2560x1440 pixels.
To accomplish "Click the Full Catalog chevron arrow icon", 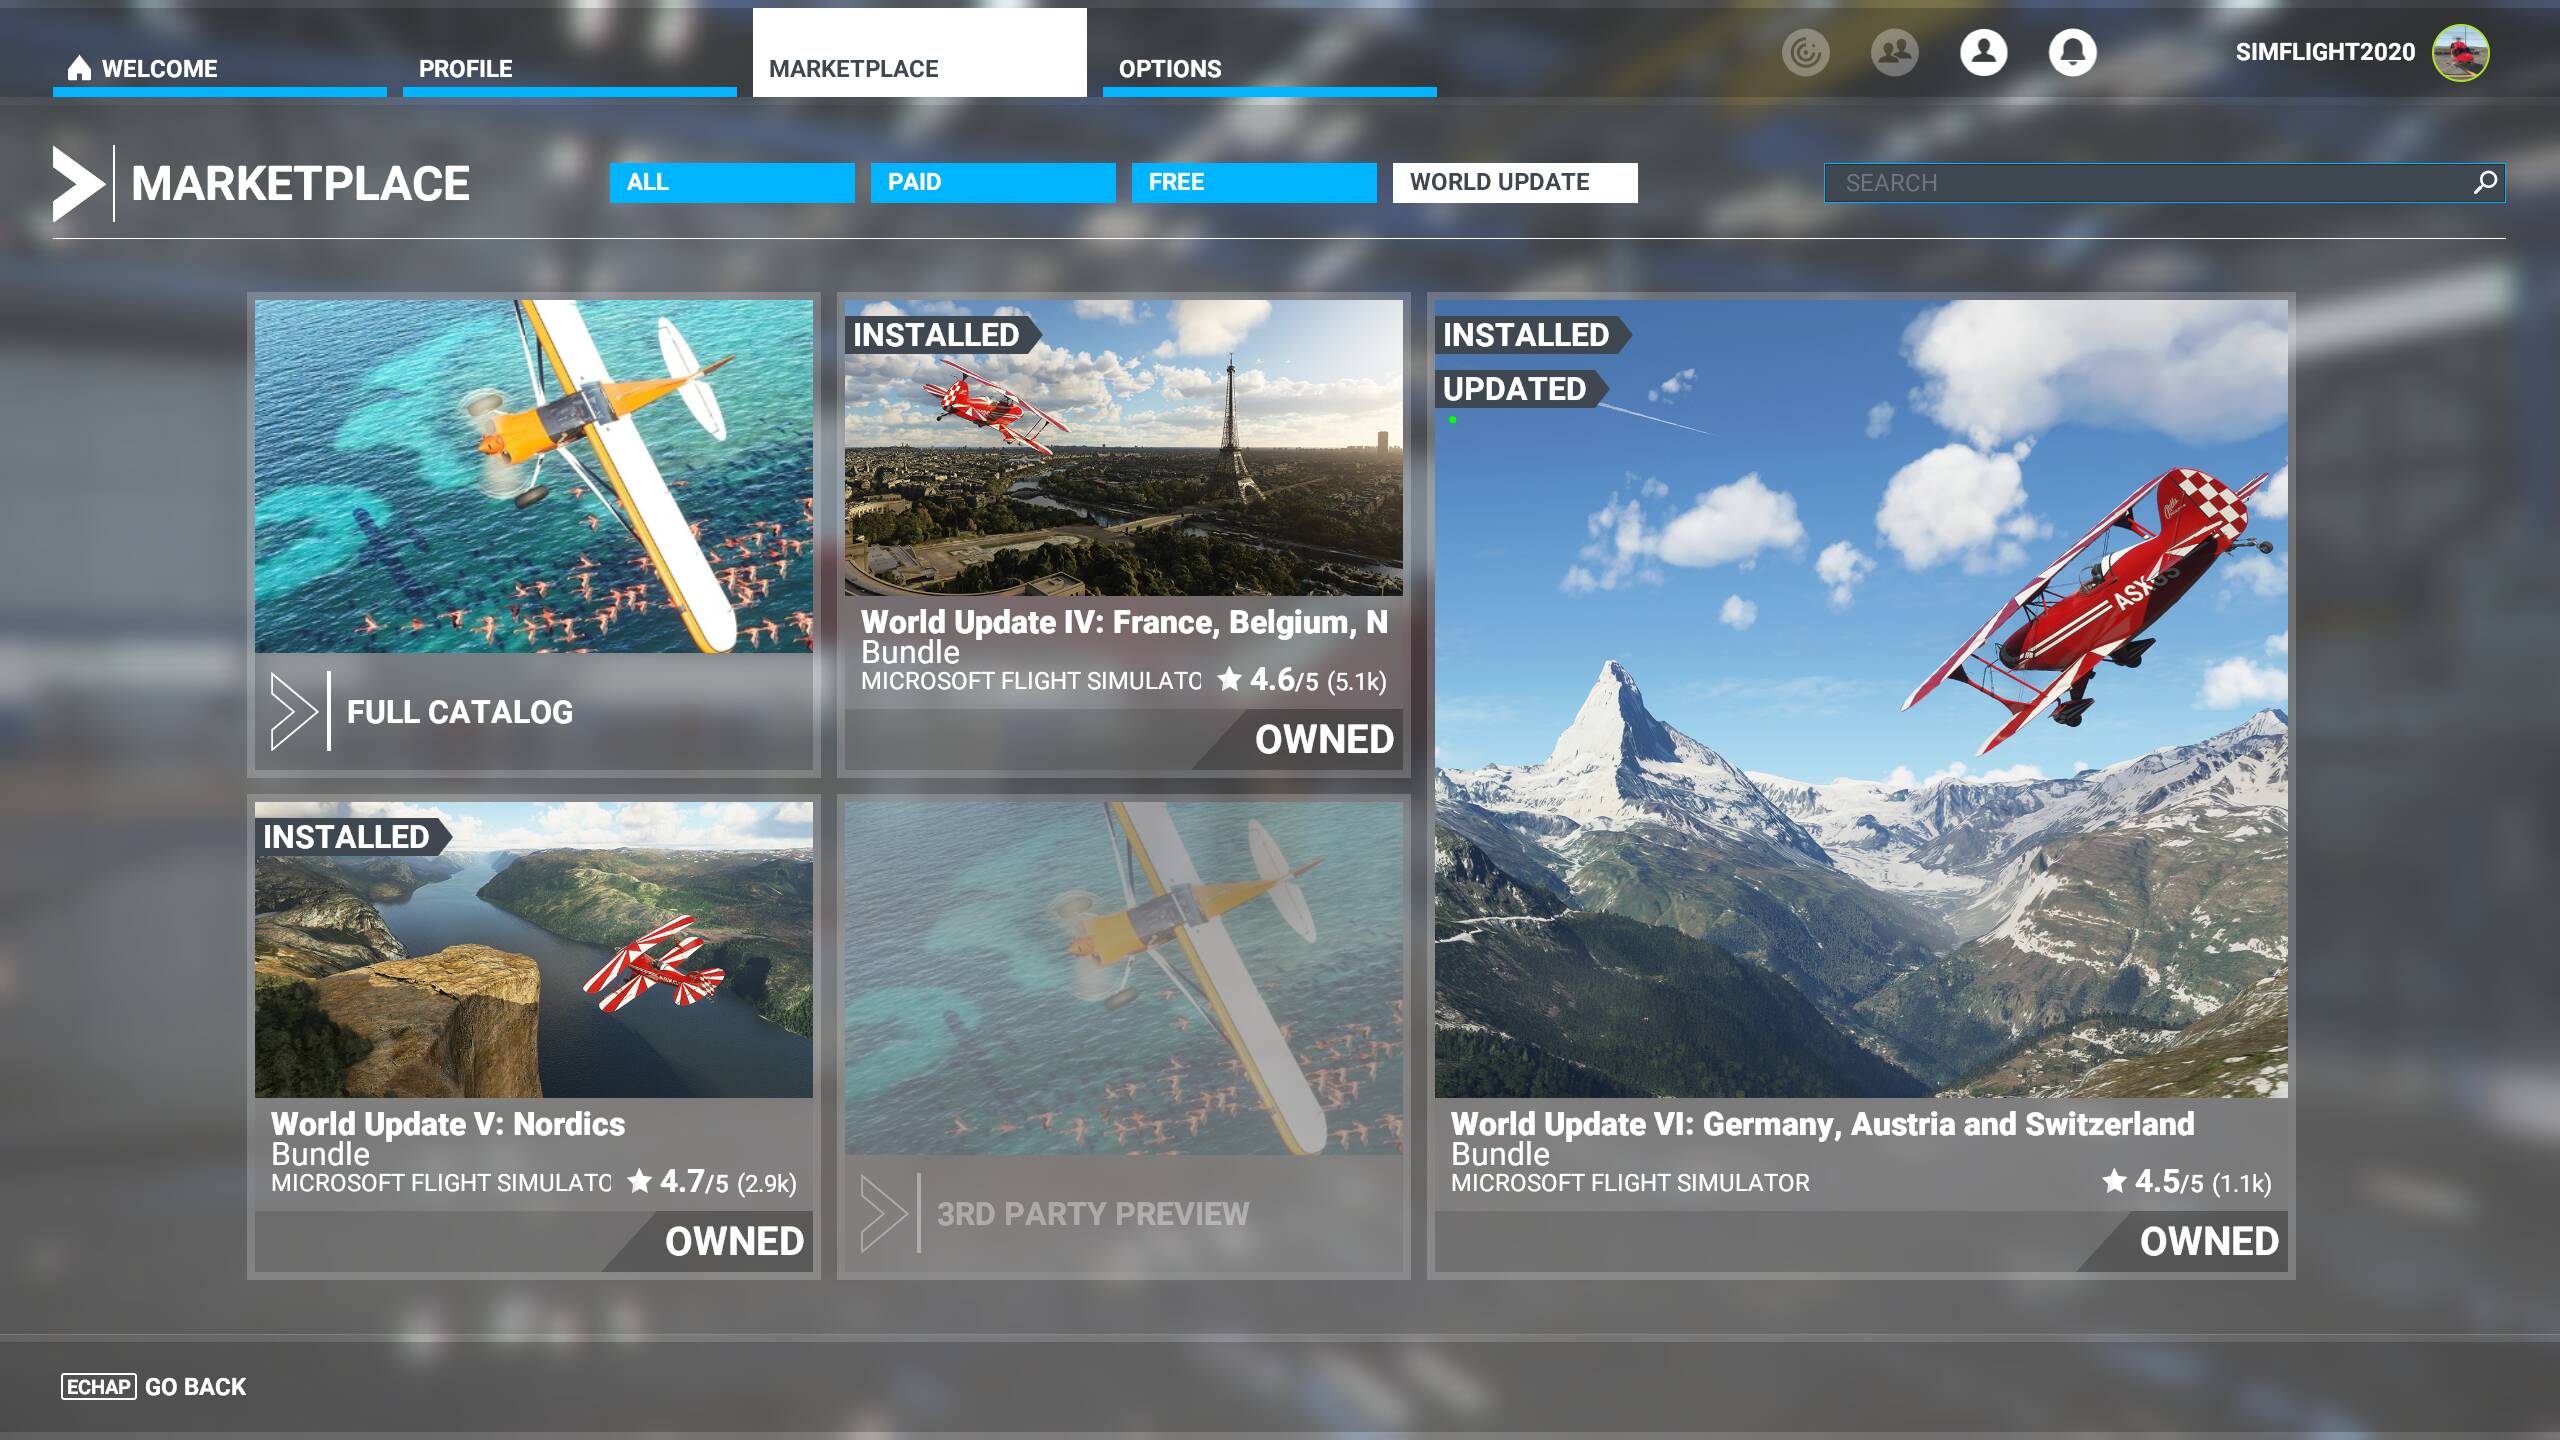I will (x=294, y=711).
